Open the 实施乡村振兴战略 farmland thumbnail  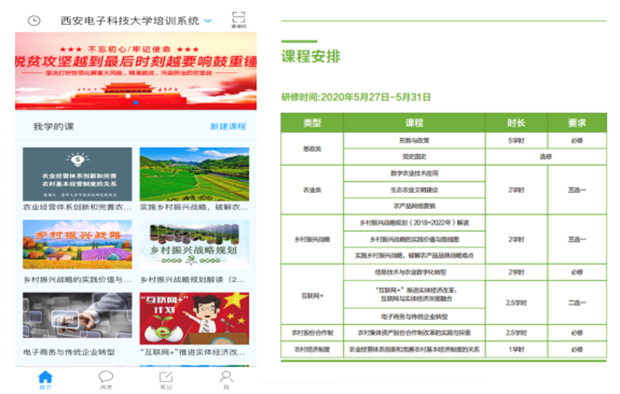pyautogui.click(x=194, y=174)
